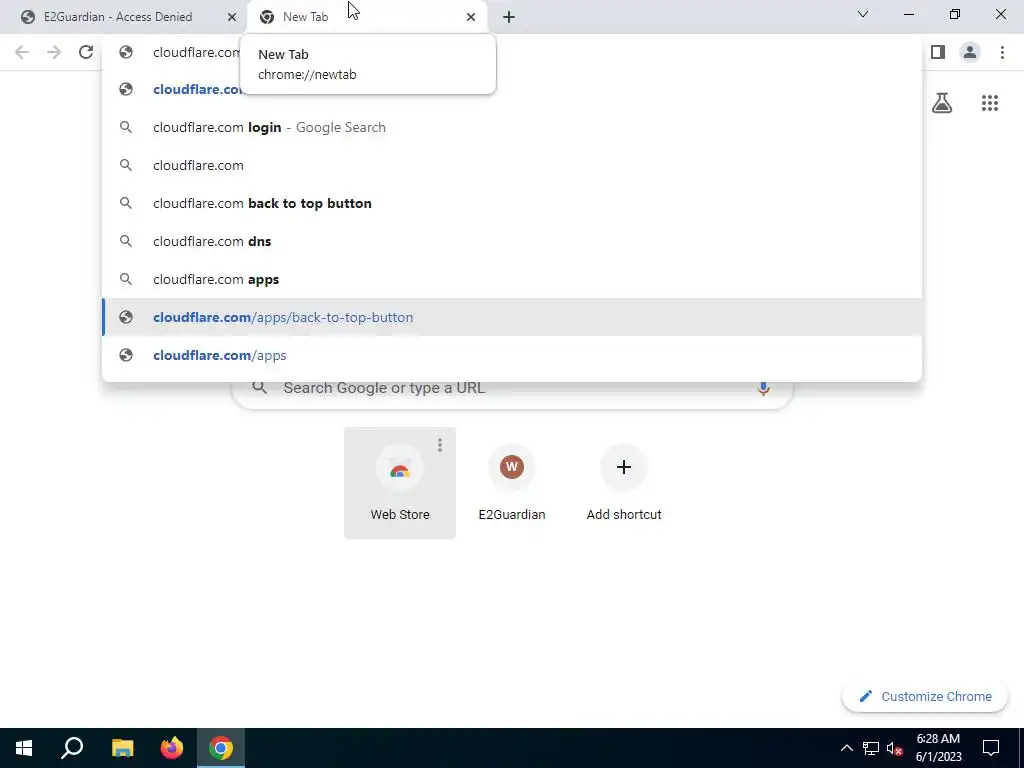
Task: Close the New Tab tab
Action: pos(470,17)
